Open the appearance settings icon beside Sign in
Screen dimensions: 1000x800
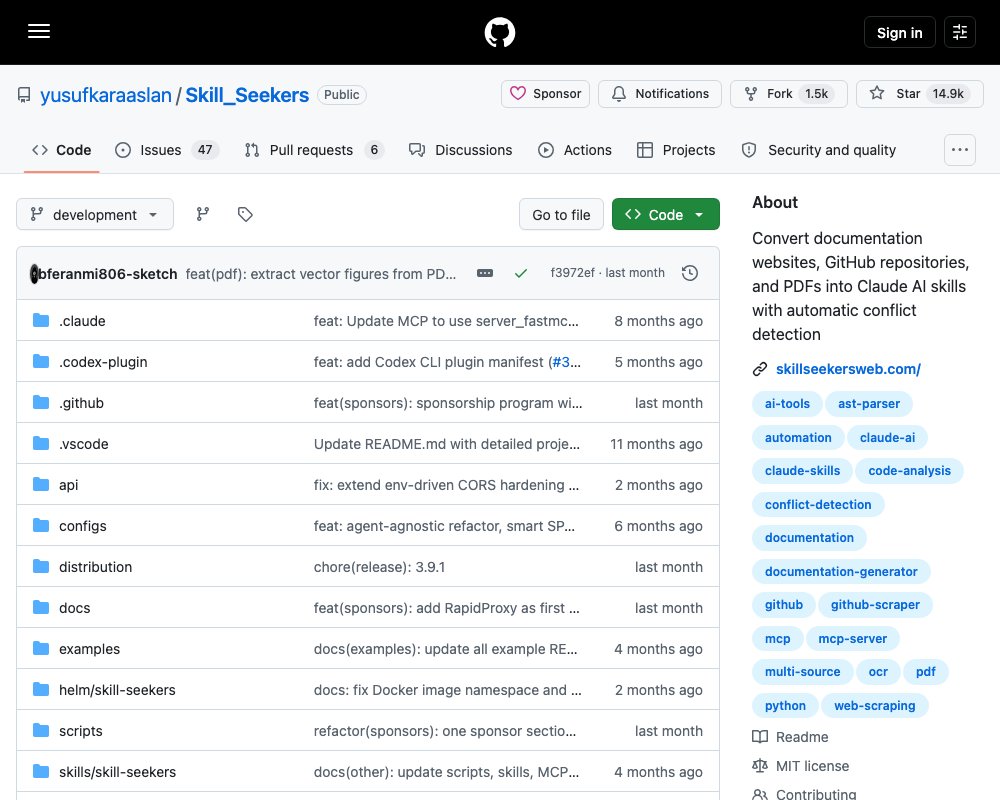pyautogui.click(x=959, y=32)
